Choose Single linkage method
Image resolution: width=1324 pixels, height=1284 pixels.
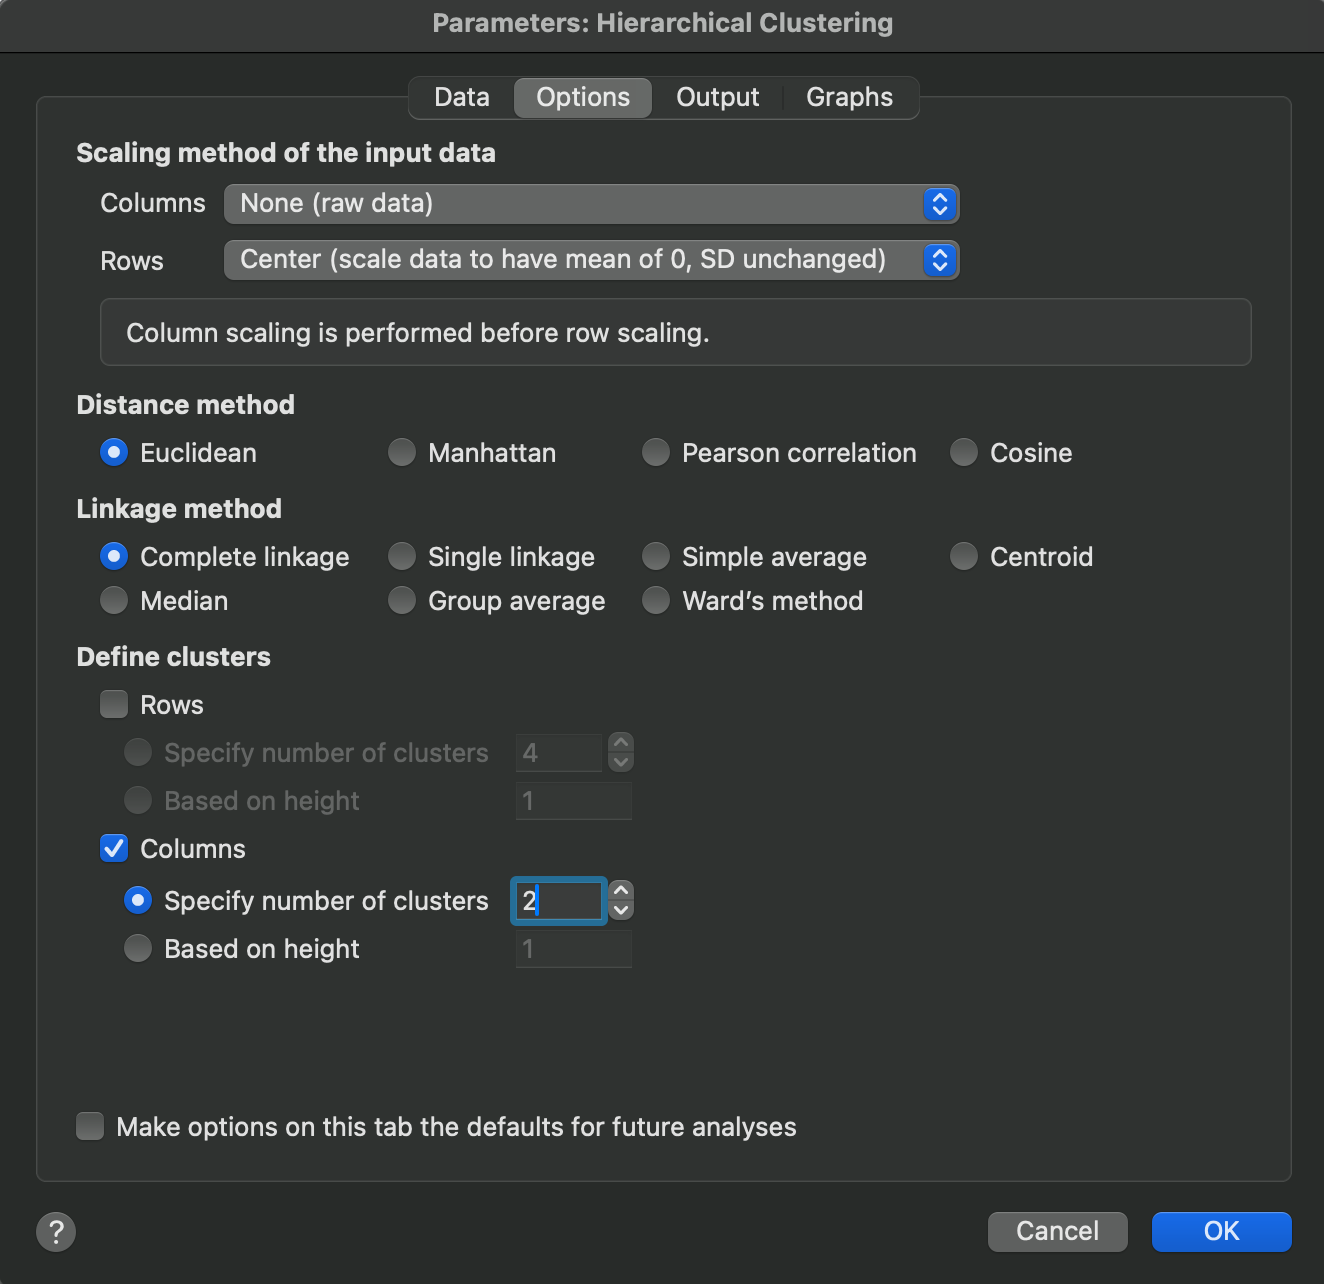(x=402, y=557)
